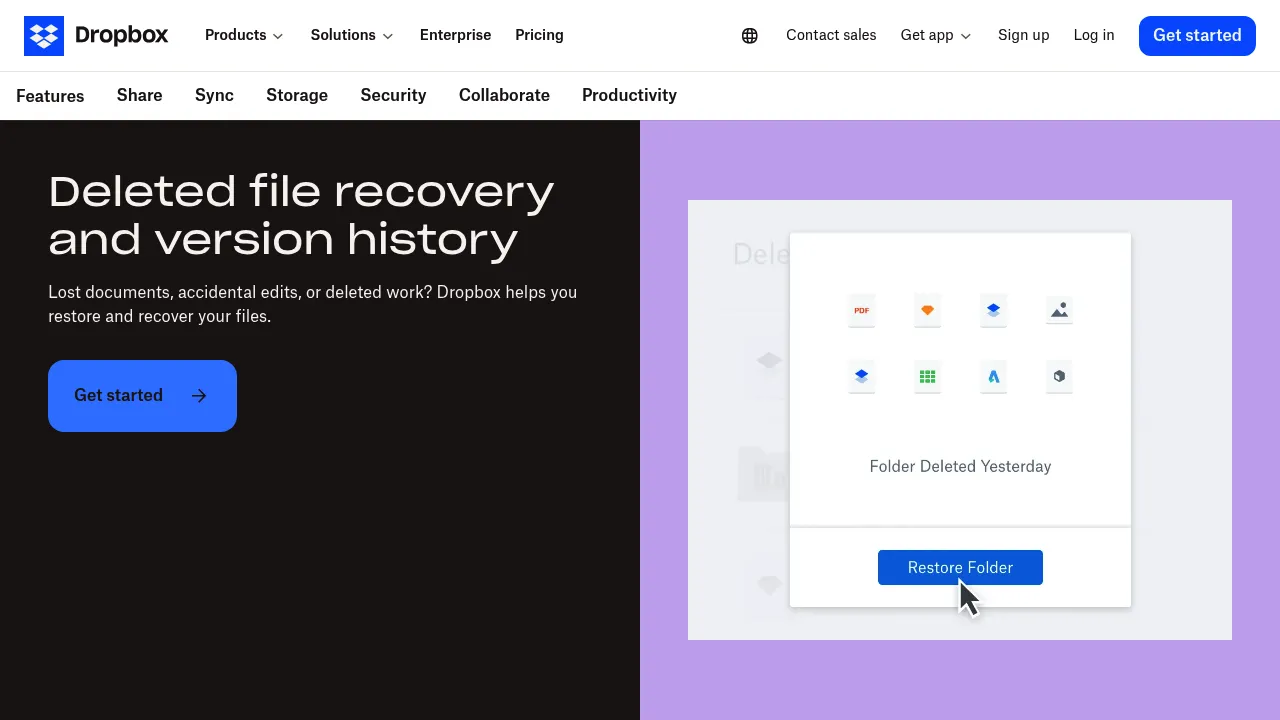Click the image file icon with mountains

(1060, 310)
